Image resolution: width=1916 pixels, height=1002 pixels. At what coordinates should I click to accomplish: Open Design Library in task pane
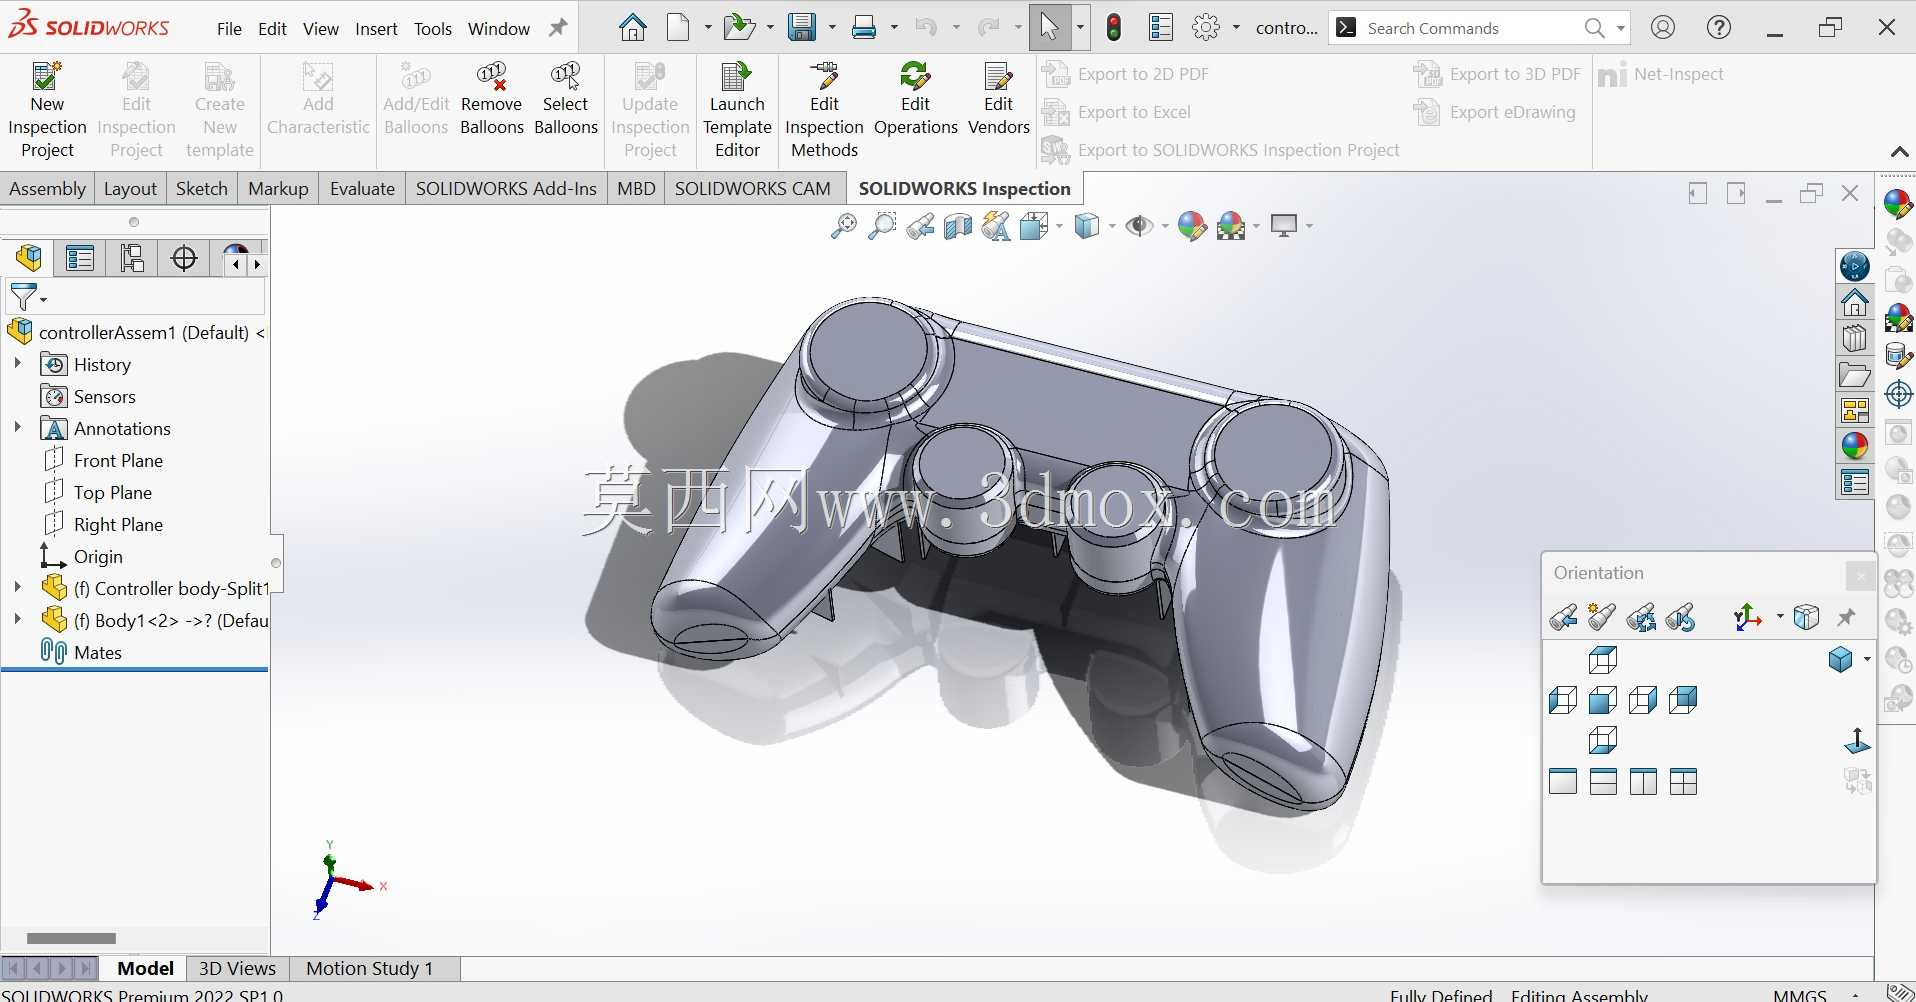[x=1855, y=339]
